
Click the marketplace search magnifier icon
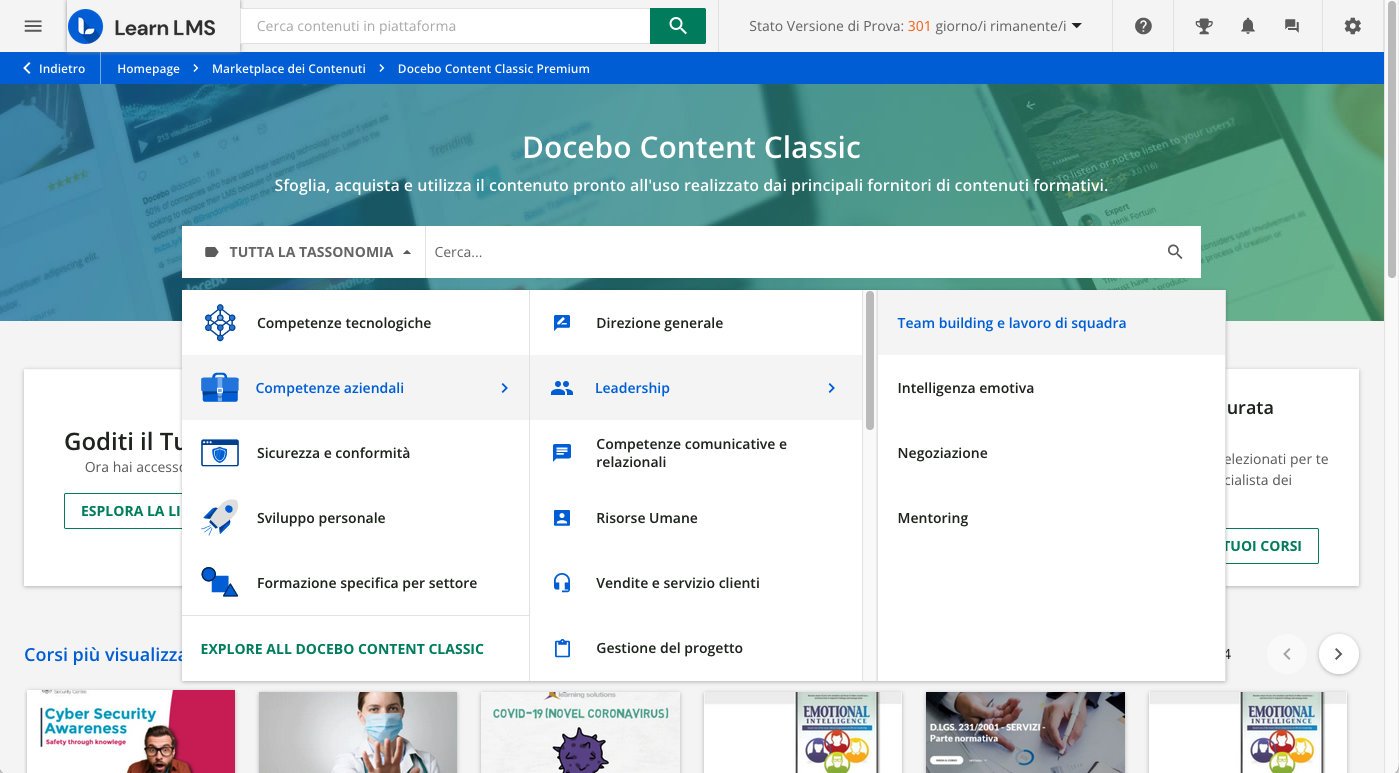1175,252
